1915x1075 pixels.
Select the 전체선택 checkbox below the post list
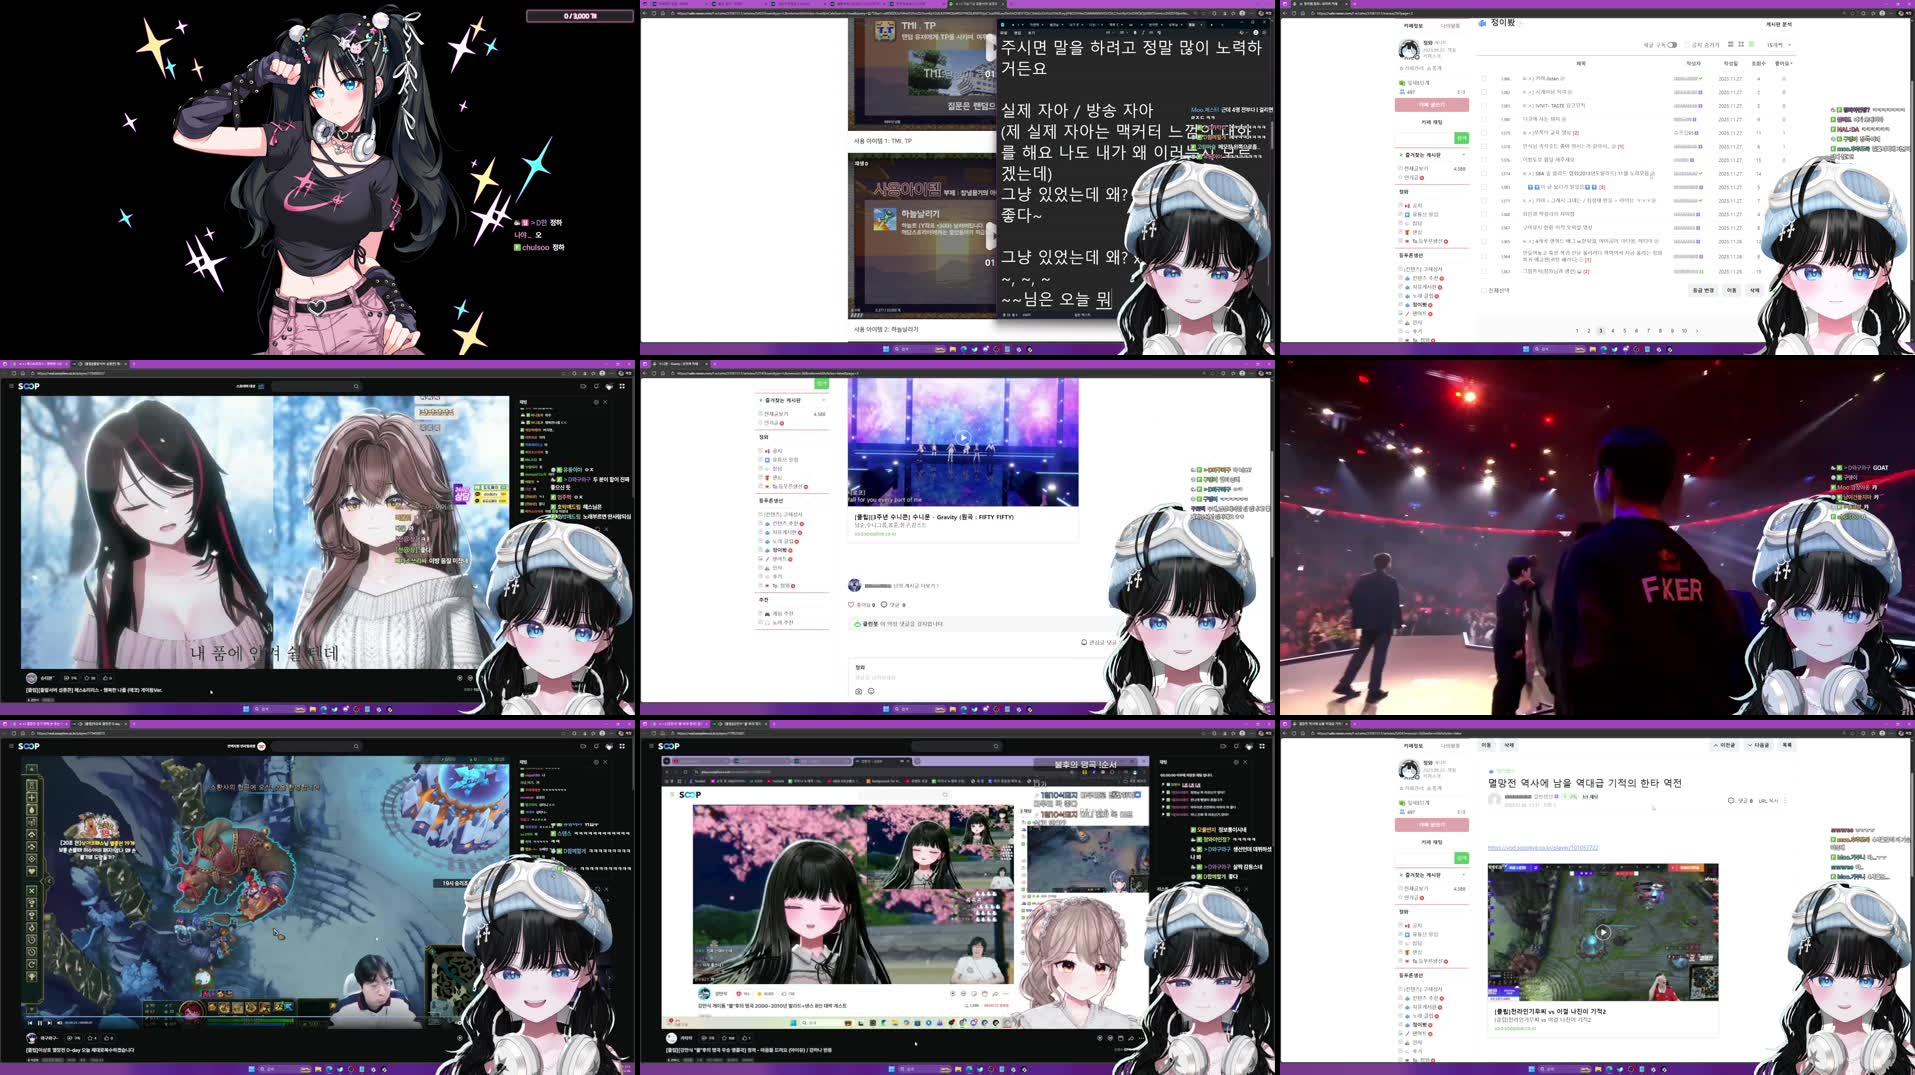[1483, 290]
